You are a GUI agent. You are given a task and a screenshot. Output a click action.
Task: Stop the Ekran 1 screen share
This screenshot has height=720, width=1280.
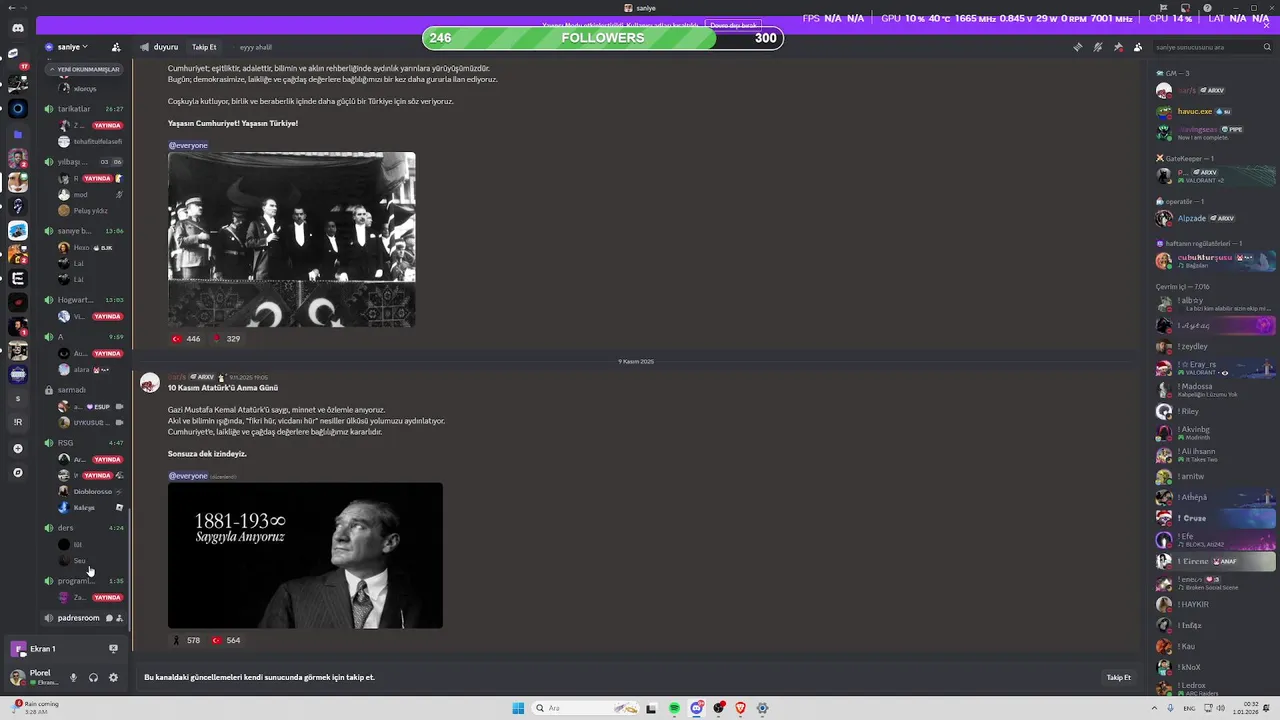(x=113, y=649)
